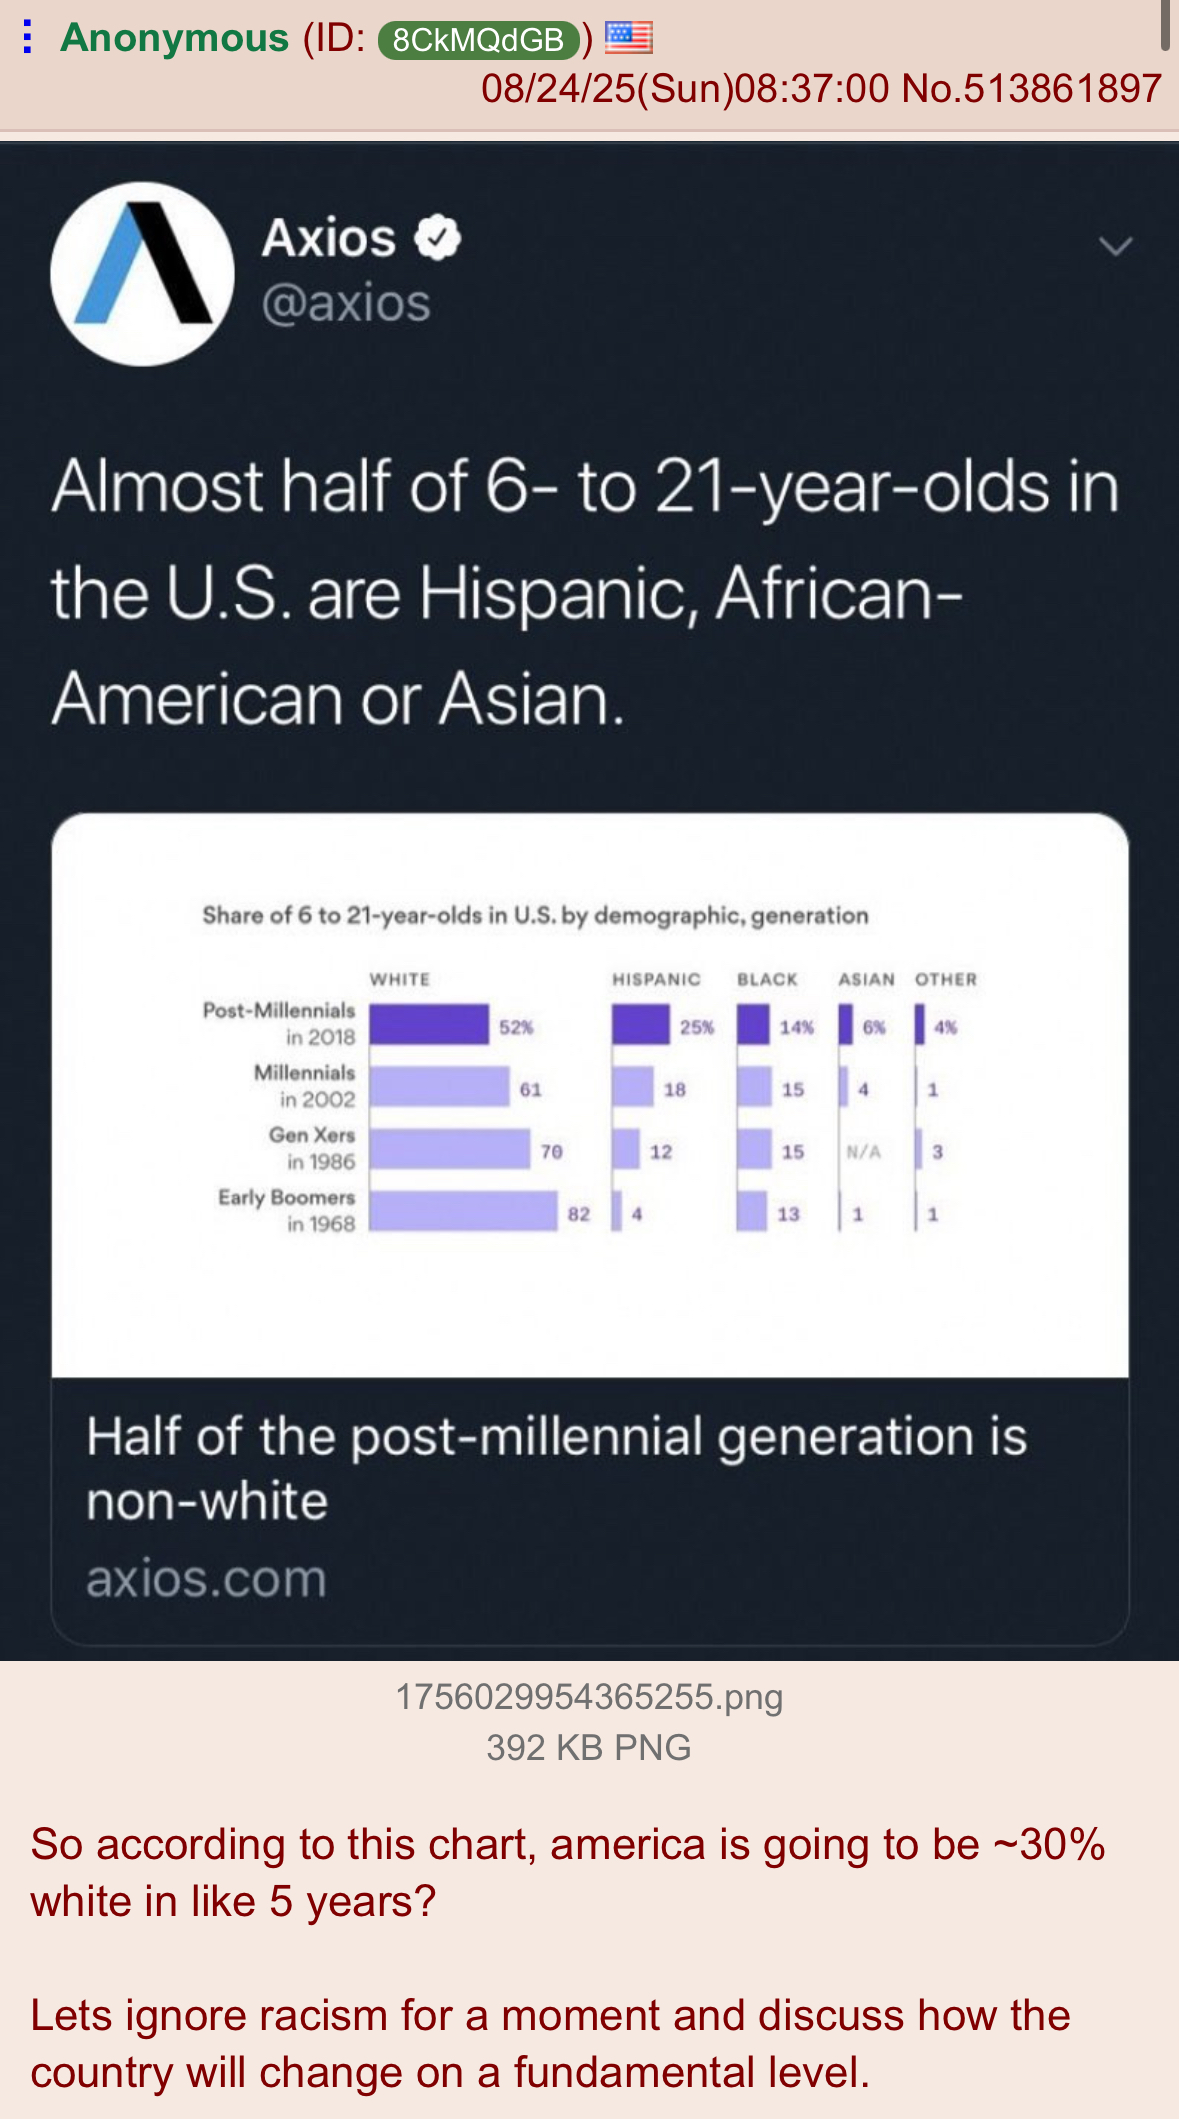Open the Axios display name

(329, 238)
